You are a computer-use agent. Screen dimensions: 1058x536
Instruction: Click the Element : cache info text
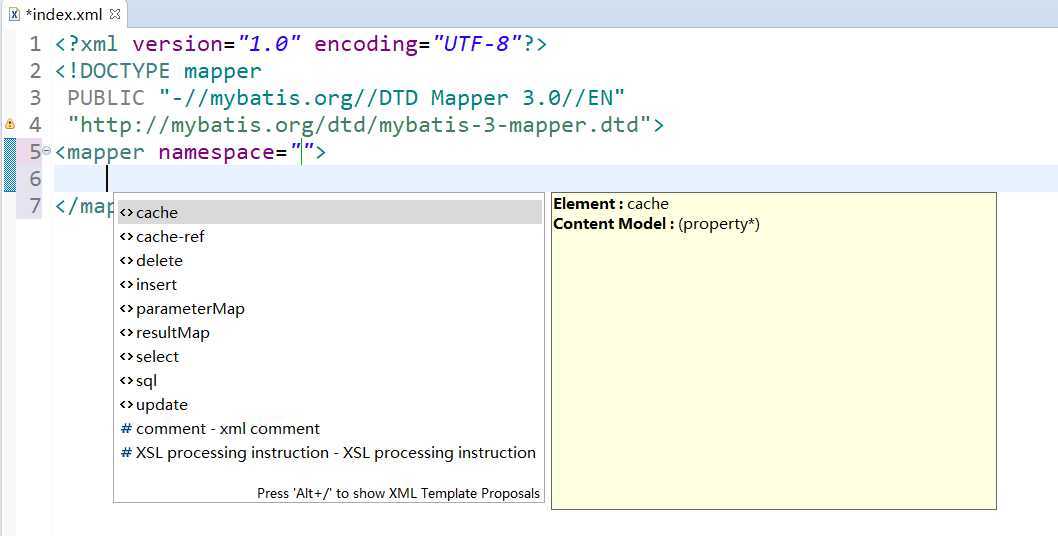pyautogui.click(x=611, y=204)
